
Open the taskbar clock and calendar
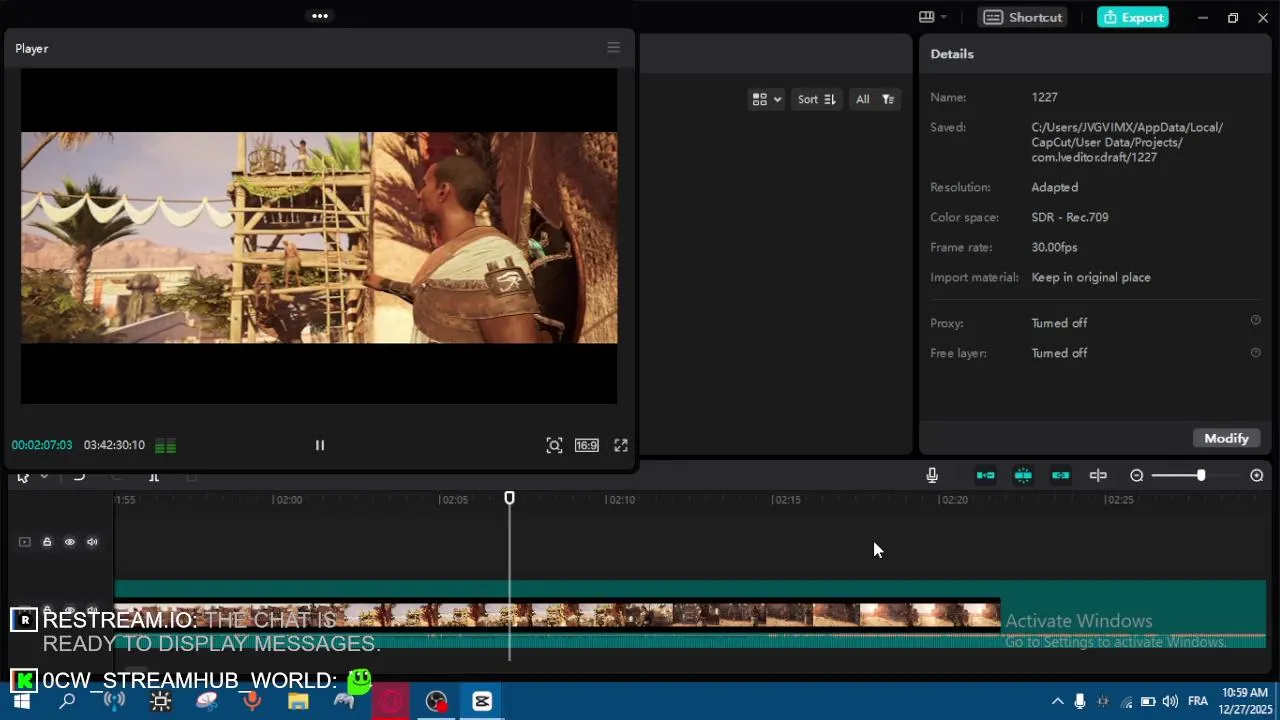click(x=1243, y=701)
